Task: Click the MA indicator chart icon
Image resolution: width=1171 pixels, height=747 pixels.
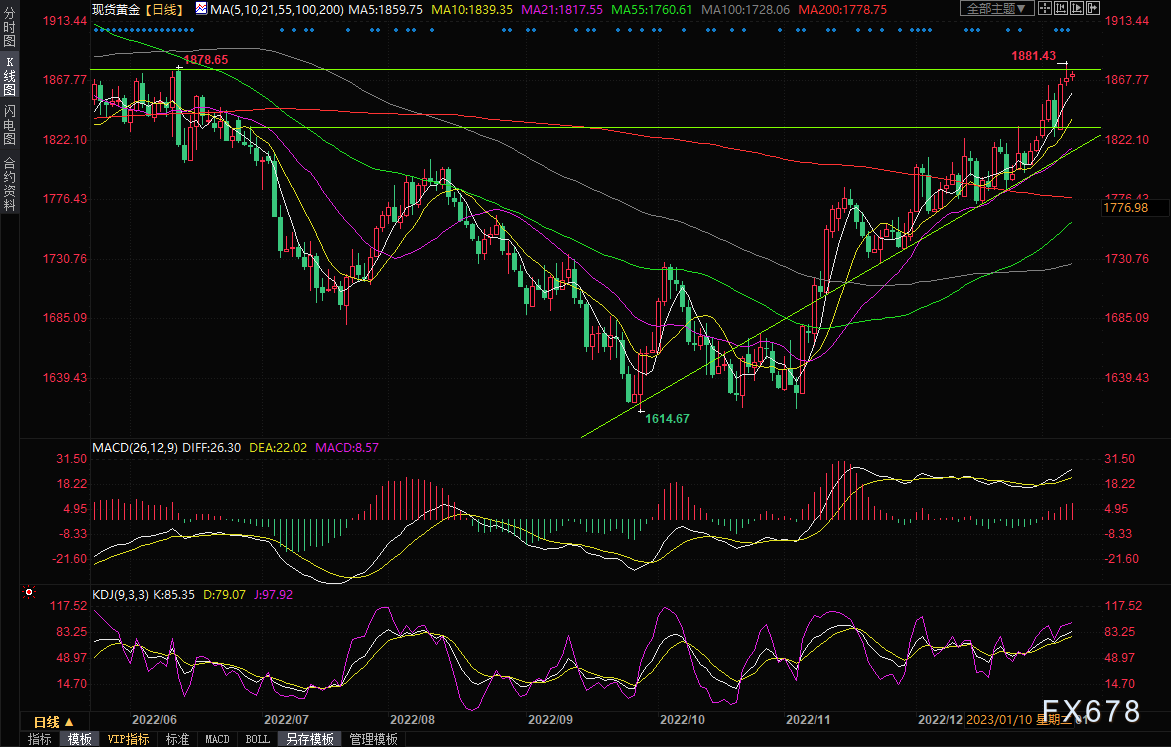Action: [x=201, y=8]
